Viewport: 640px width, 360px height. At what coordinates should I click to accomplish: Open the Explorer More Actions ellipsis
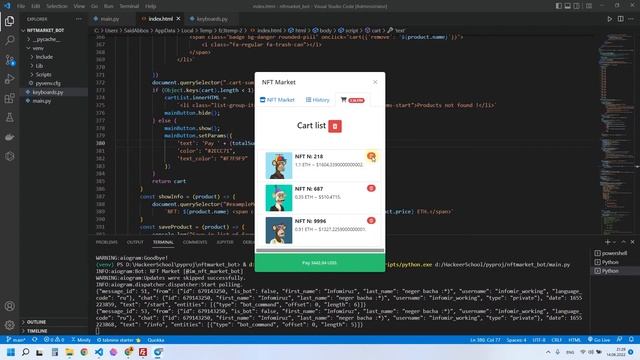tap(79, 19)
